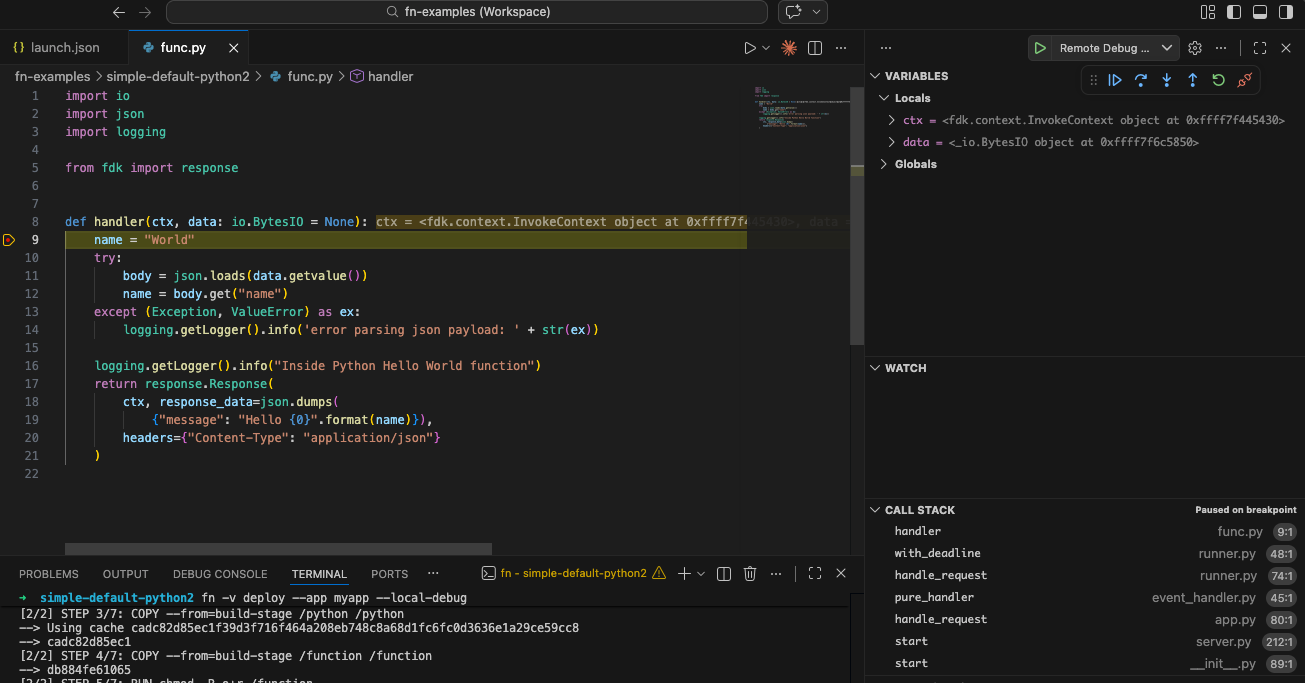Viewport: 1305px width, 683px height.
Task: Click the Step Into debug icon
Action: click(x=1167, y=80)
